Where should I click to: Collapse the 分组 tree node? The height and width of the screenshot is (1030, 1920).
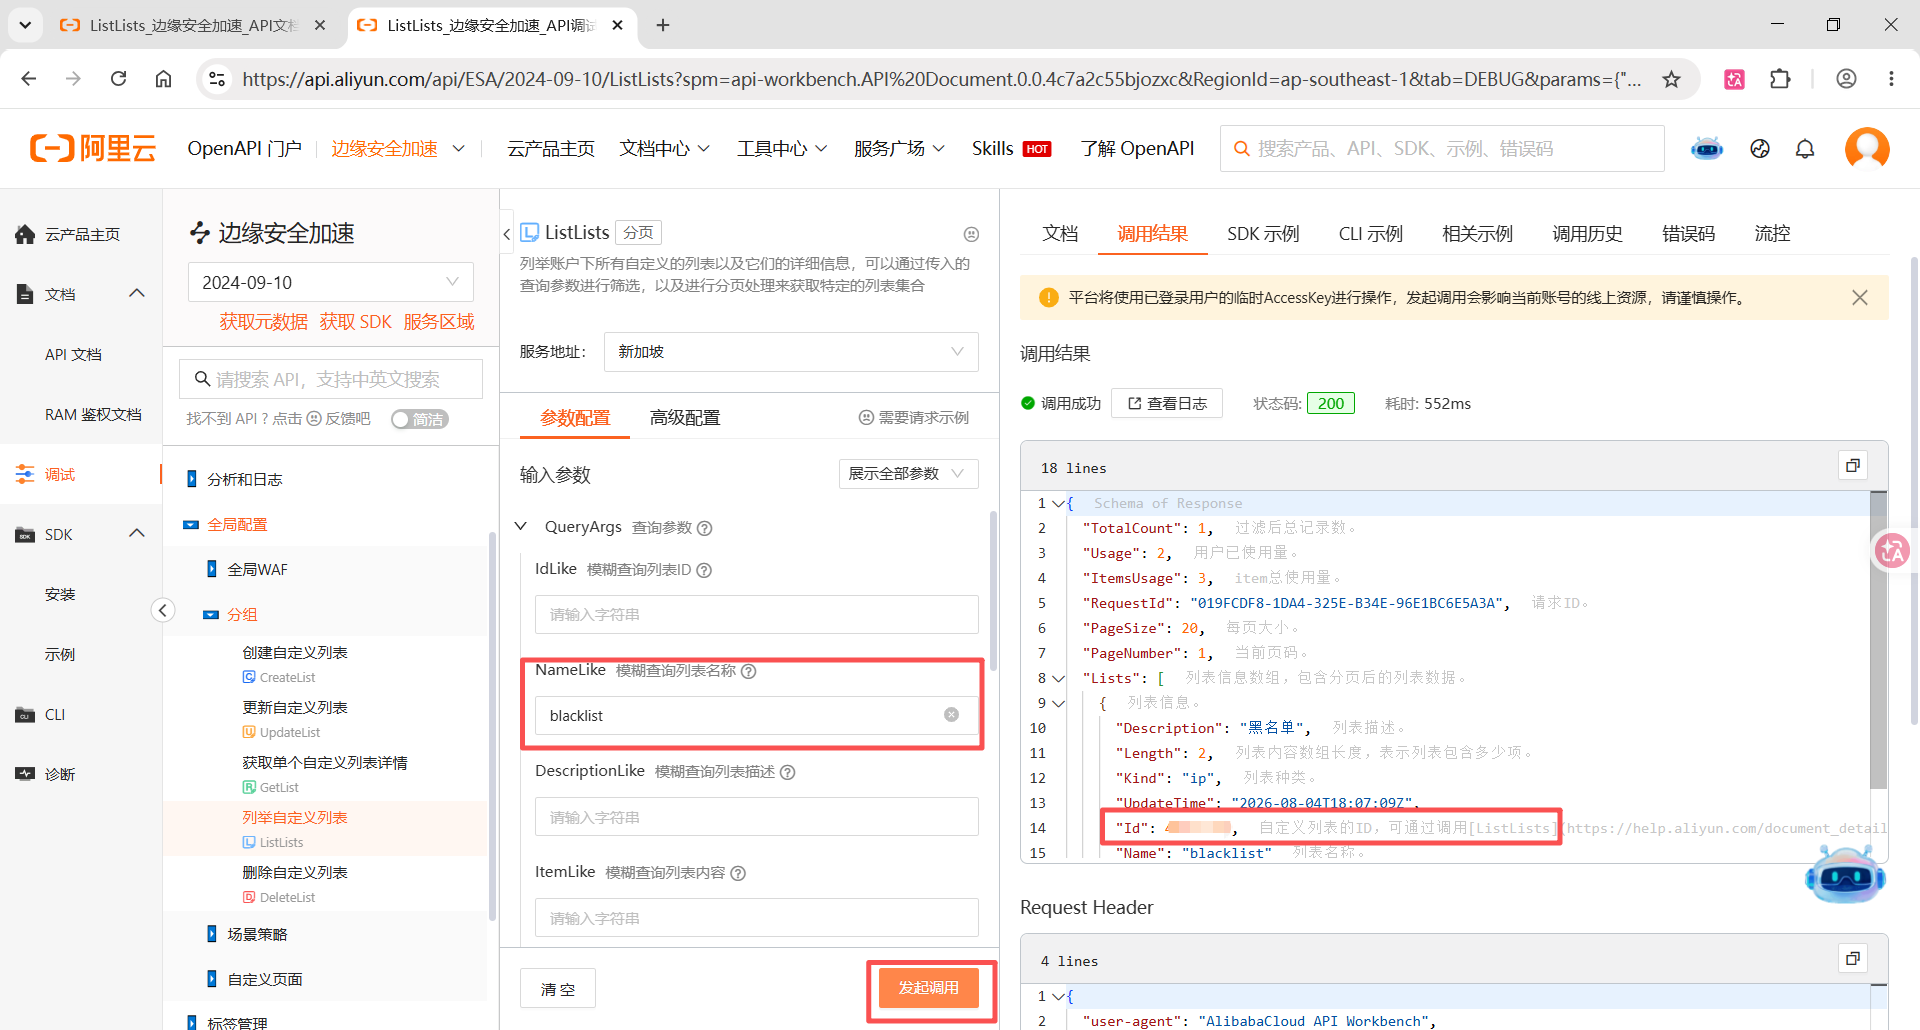coord(211,614)
